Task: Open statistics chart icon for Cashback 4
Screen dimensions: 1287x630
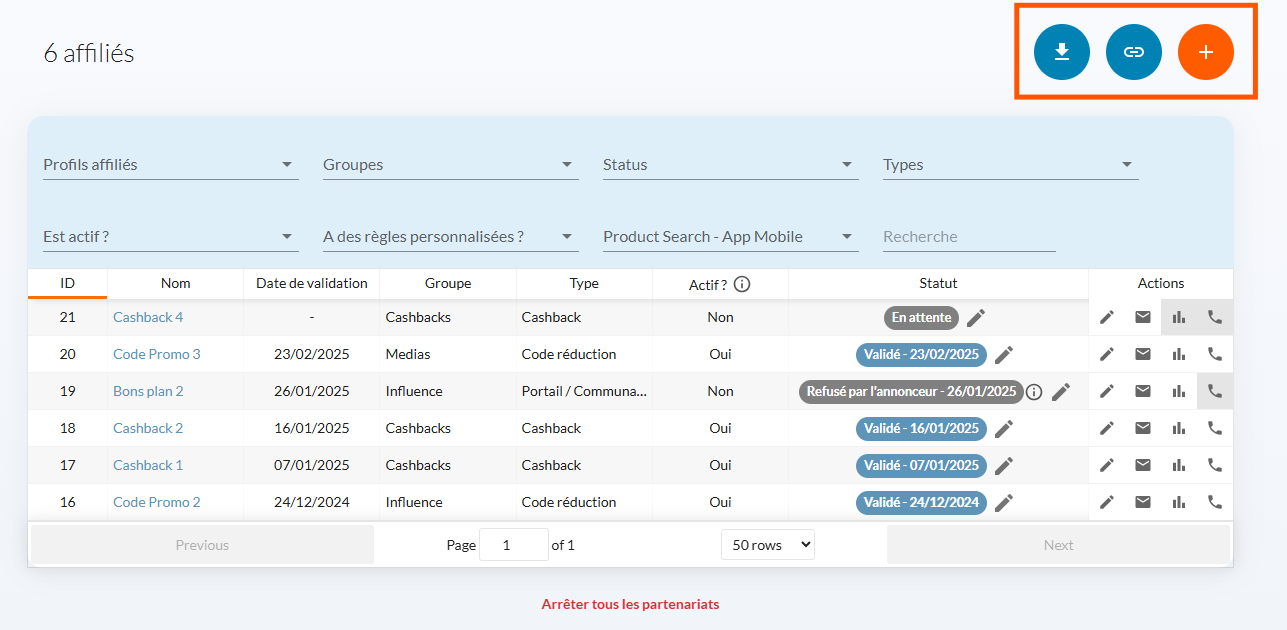Action: pyautogui.click(x=1179, y=317)
